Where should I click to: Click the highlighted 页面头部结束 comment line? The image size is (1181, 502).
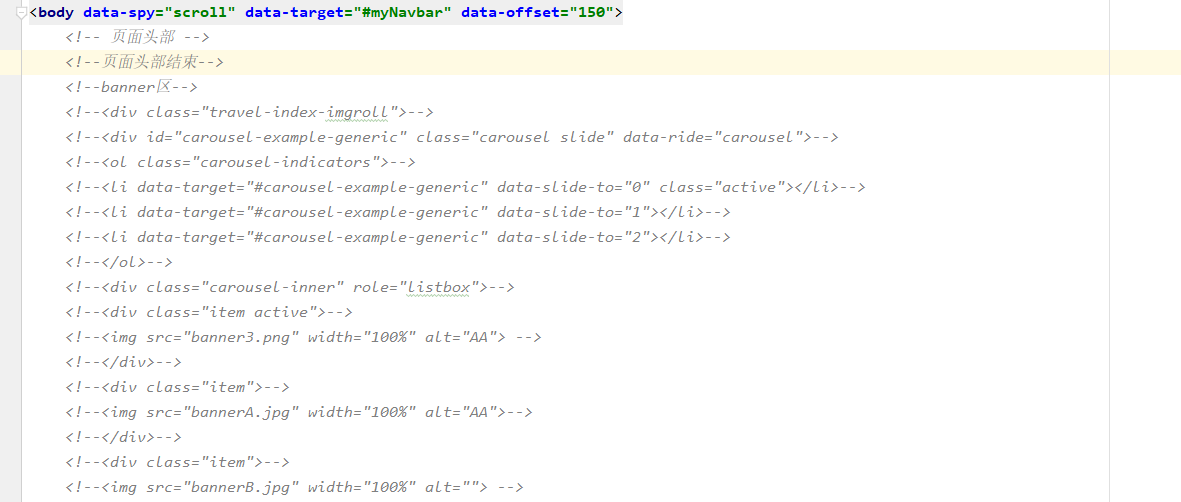point(145,63)
